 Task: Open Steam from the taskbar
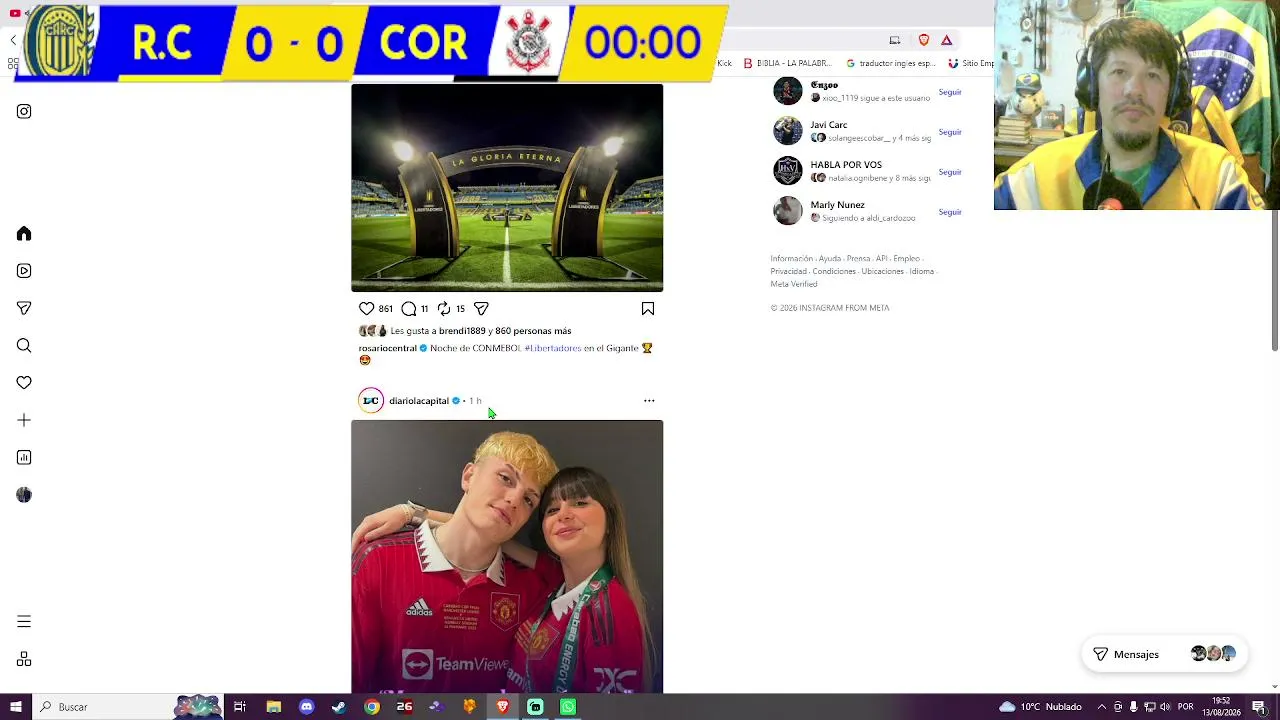[339, 707]
